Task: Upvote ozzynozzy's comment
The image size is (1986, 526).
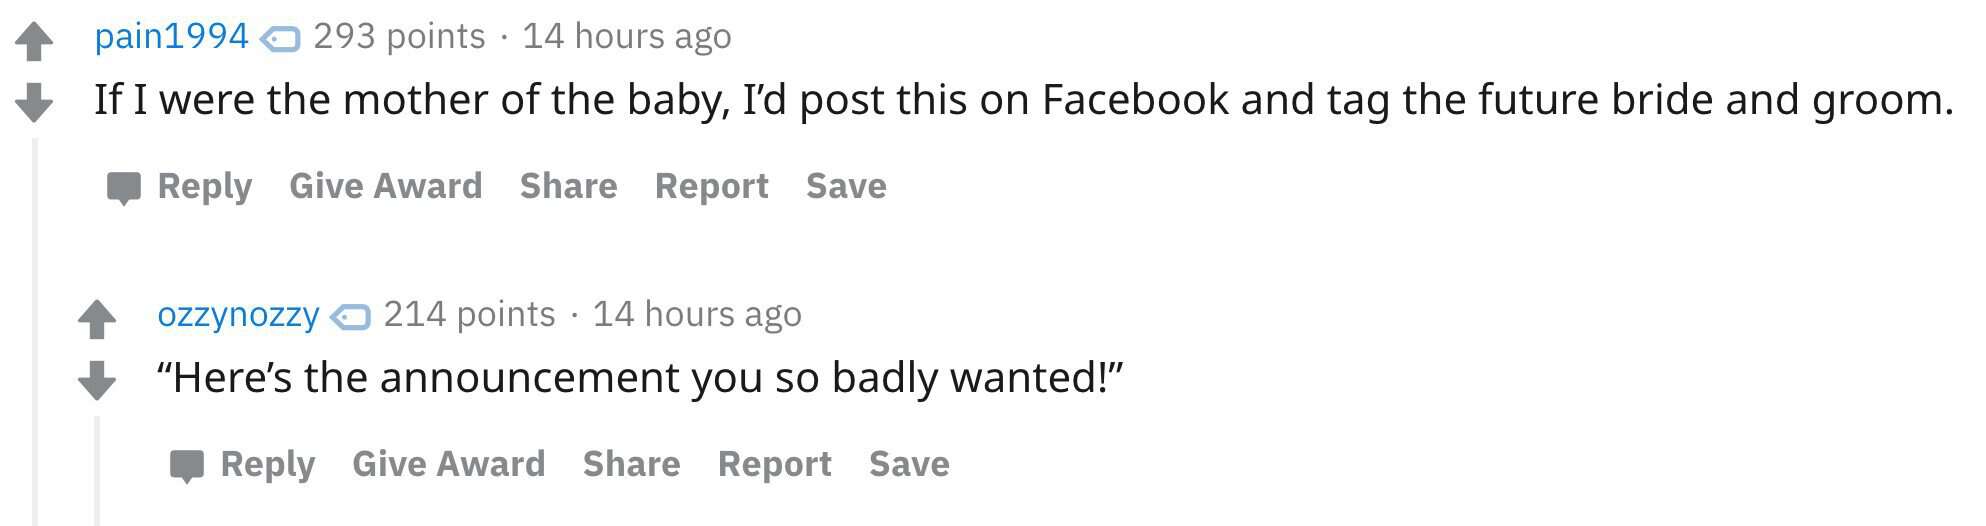Action: click(97, 319)
